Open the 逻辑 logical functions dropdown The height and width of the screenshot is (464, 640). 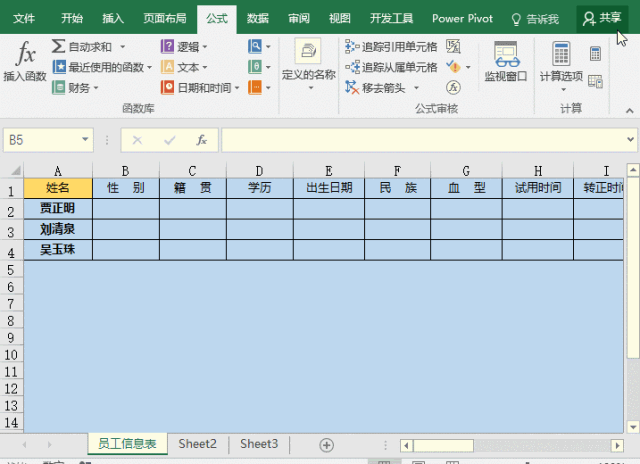click(x=204, y=47)
